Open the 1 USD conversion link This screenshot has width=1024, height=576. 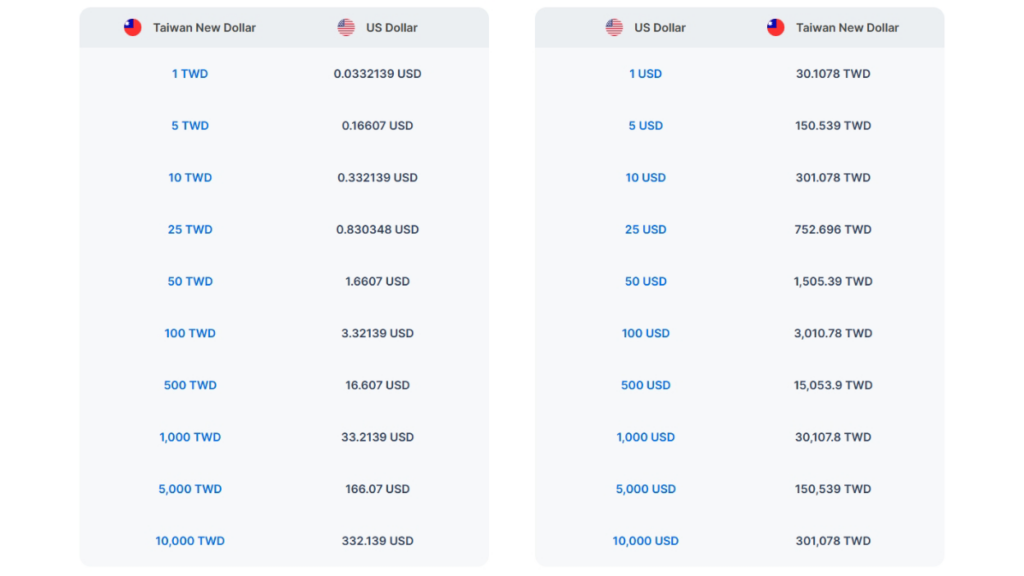coord(646,74)
